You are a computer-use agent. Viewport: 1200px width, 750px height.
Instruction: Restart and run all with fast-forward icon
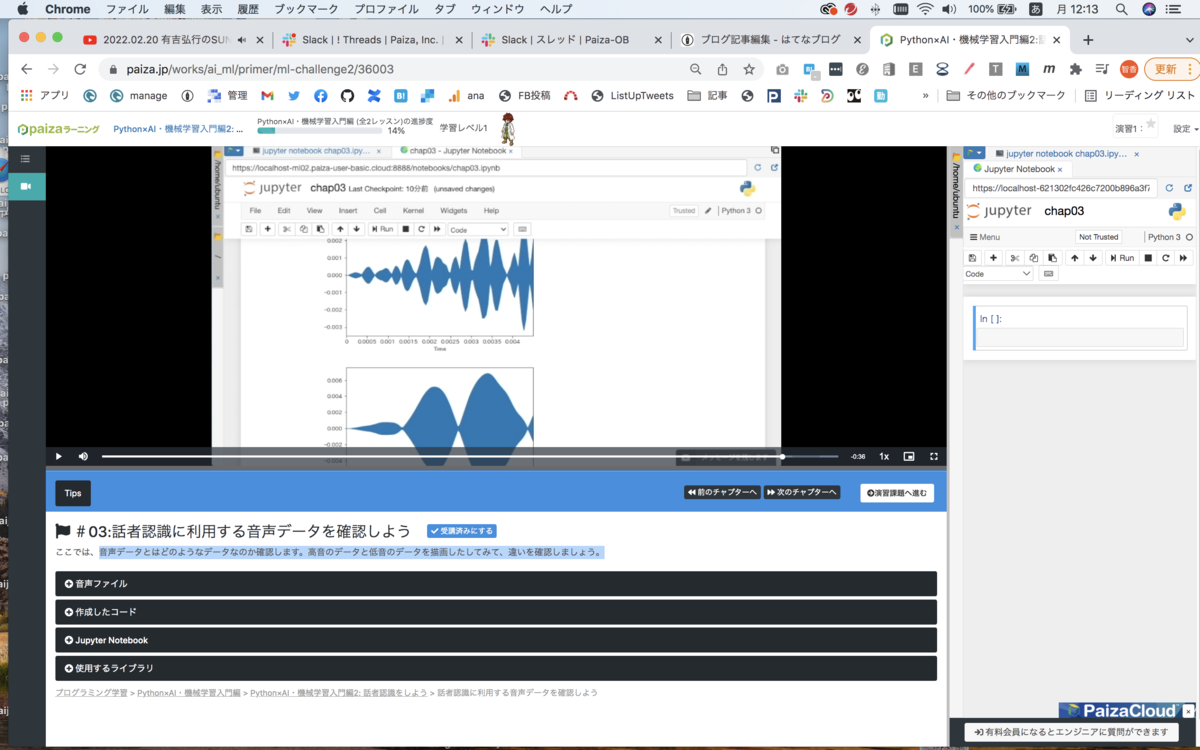point(1184,257)
